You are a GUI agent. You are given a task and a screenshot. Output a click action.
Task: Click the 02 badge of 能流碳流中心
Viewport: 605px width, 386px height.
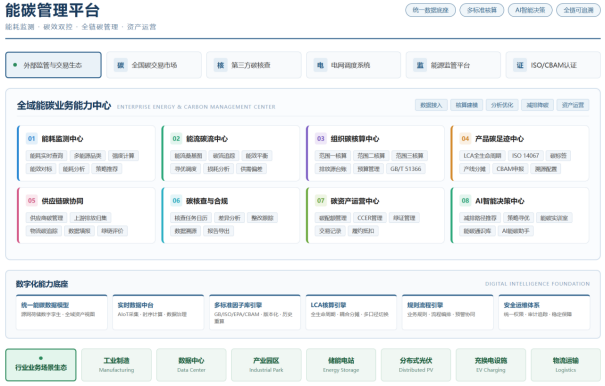[x=176, y=139]
